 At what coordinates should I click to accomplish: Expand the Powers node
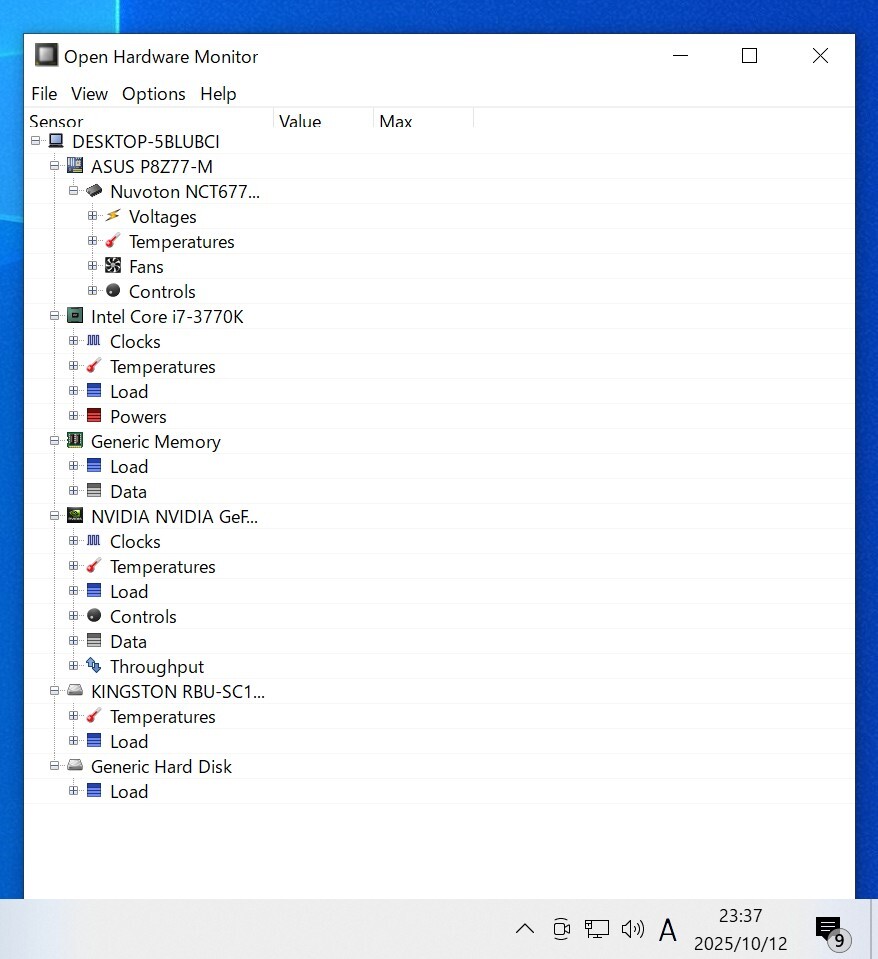click(x=73, y=416)
